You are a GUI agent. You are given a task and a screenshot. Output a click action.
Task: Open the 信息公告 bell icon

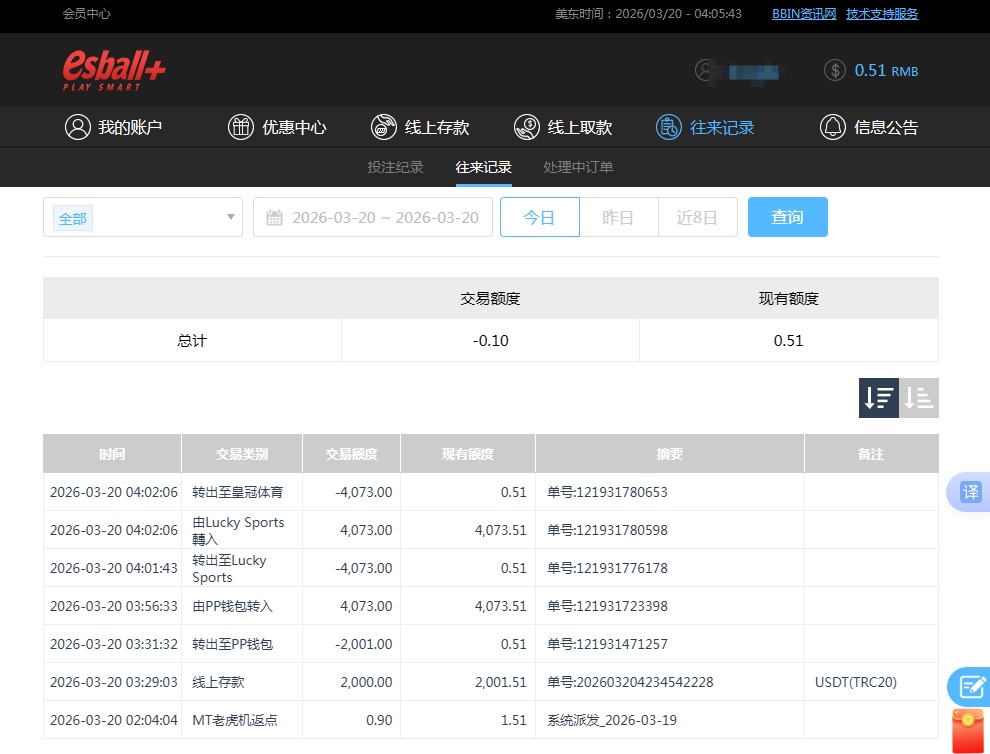pyautogui.click(x=832, y=127)
